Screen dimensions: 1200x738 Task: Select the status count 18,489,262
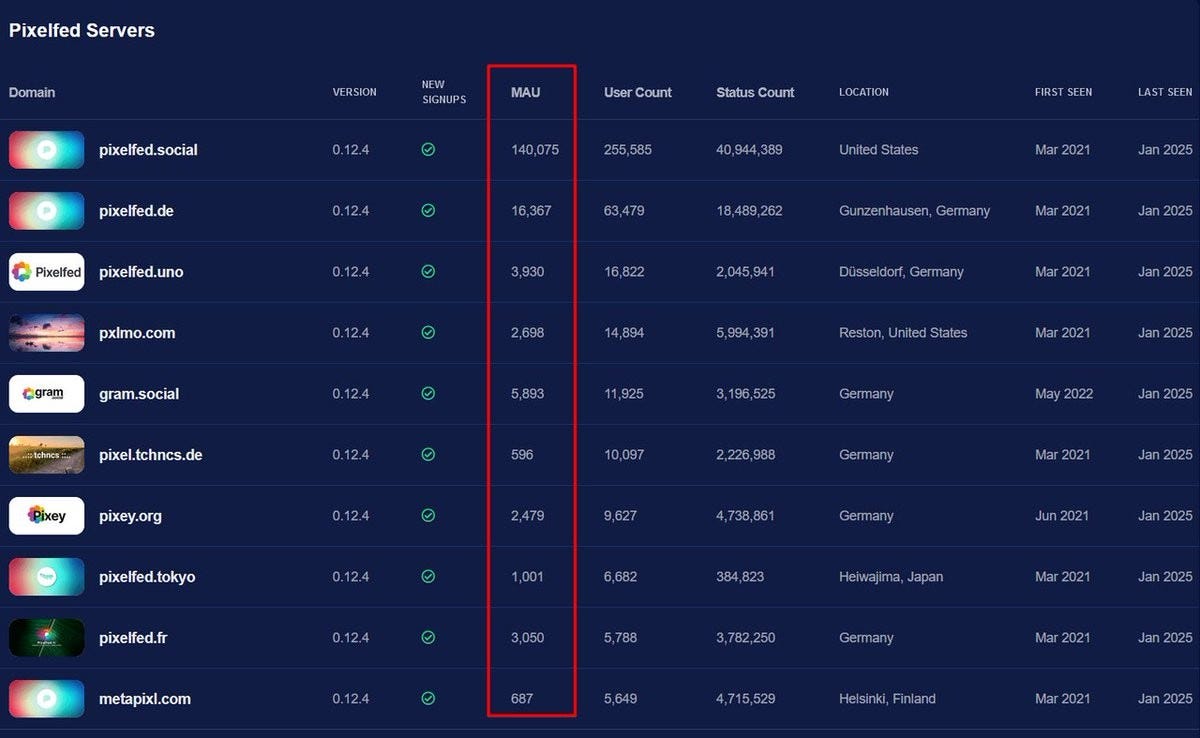749,211
